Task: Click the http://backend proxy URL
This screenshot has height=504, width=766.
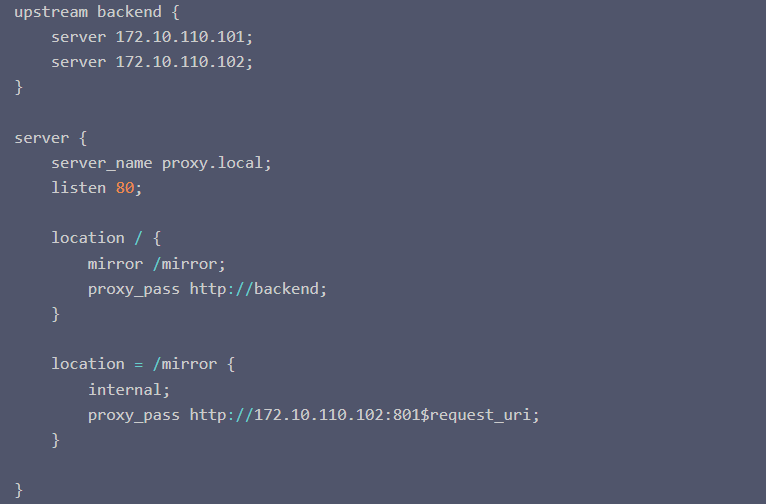Action: [257, 288]
